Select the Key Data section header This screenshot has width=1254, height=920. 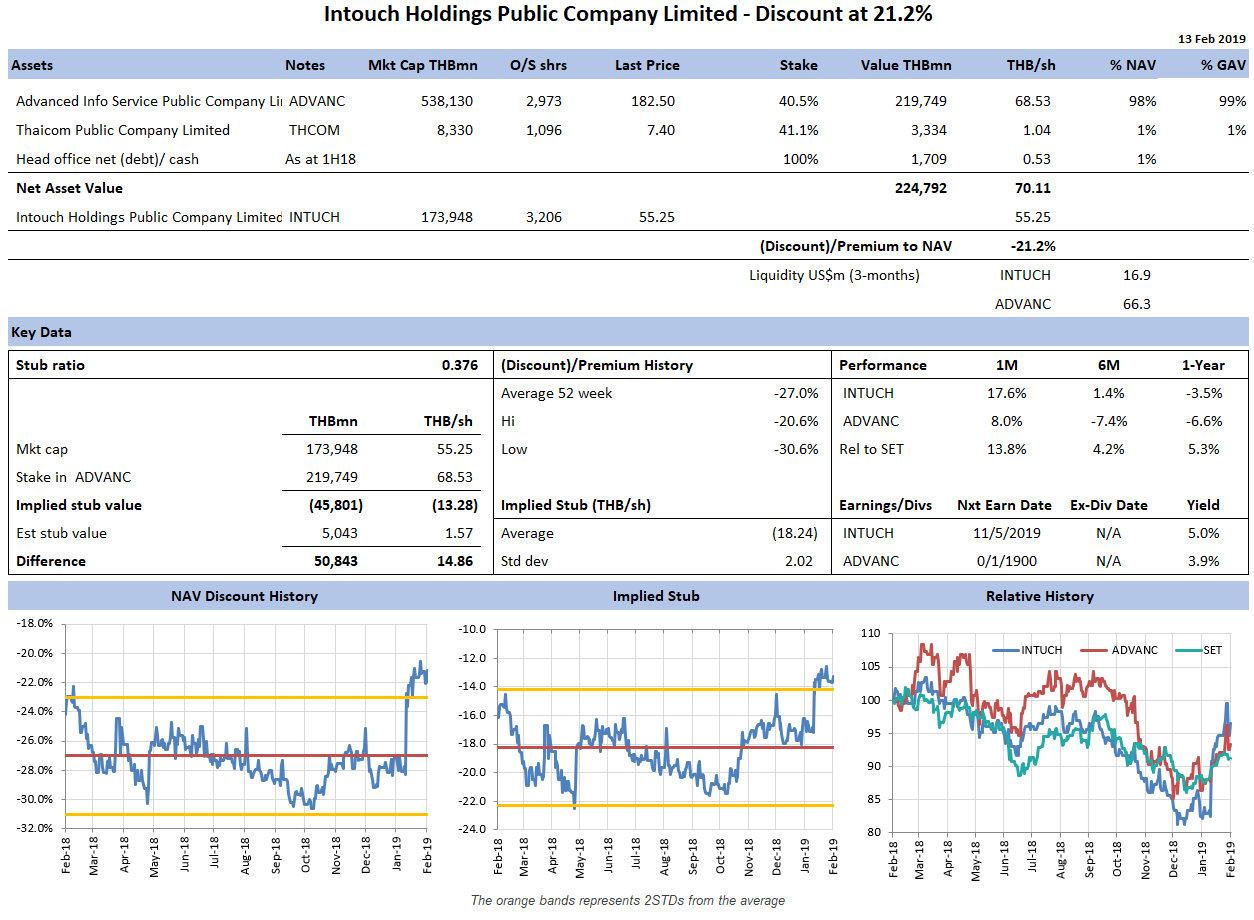click(42, 332)
